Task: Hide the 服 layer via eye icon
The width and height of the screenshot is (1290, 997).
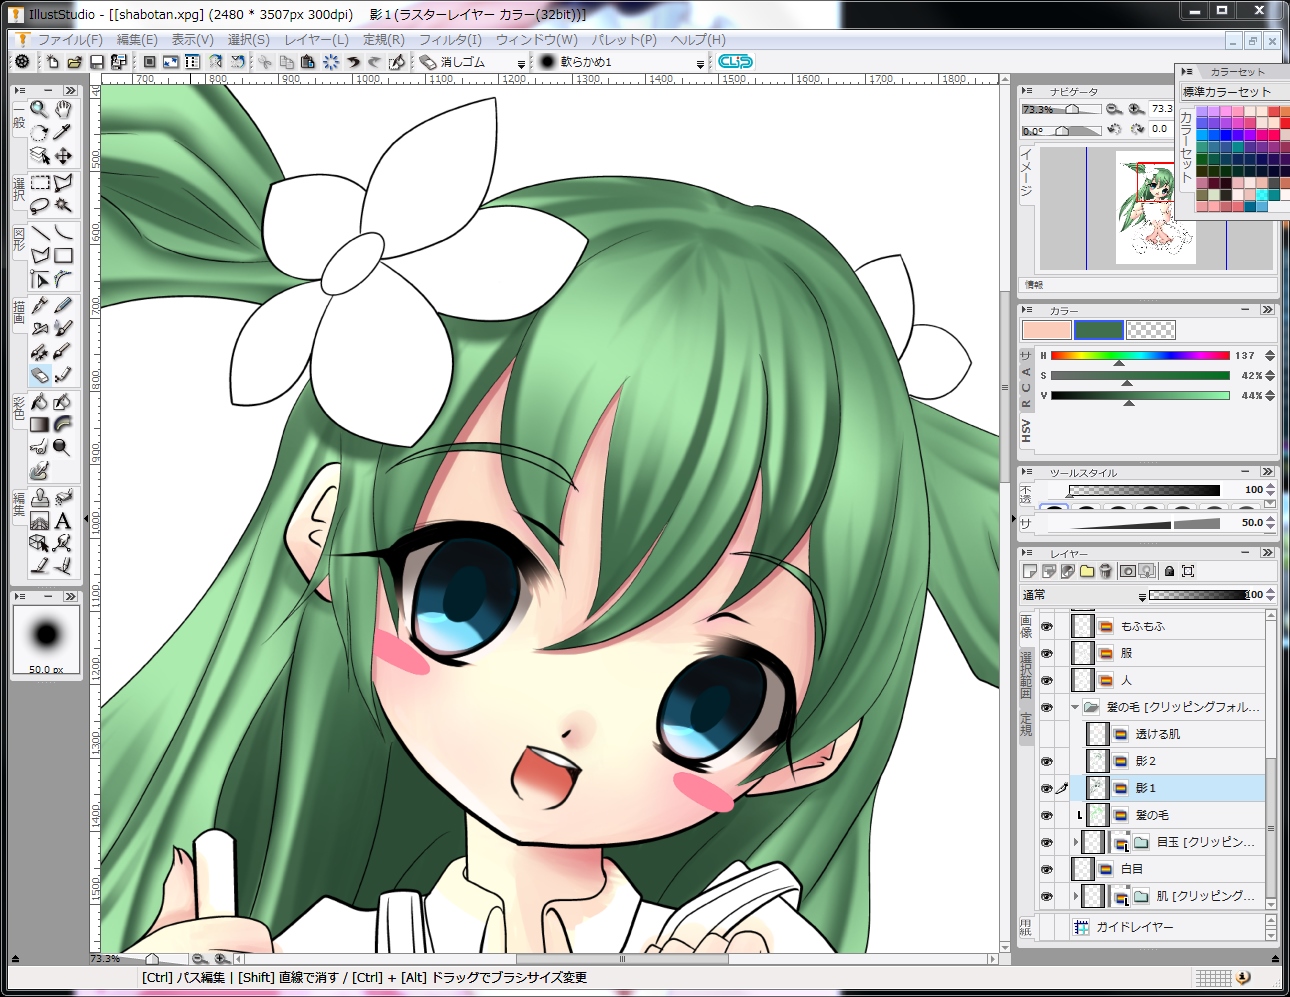Action: click(1046, 653)
